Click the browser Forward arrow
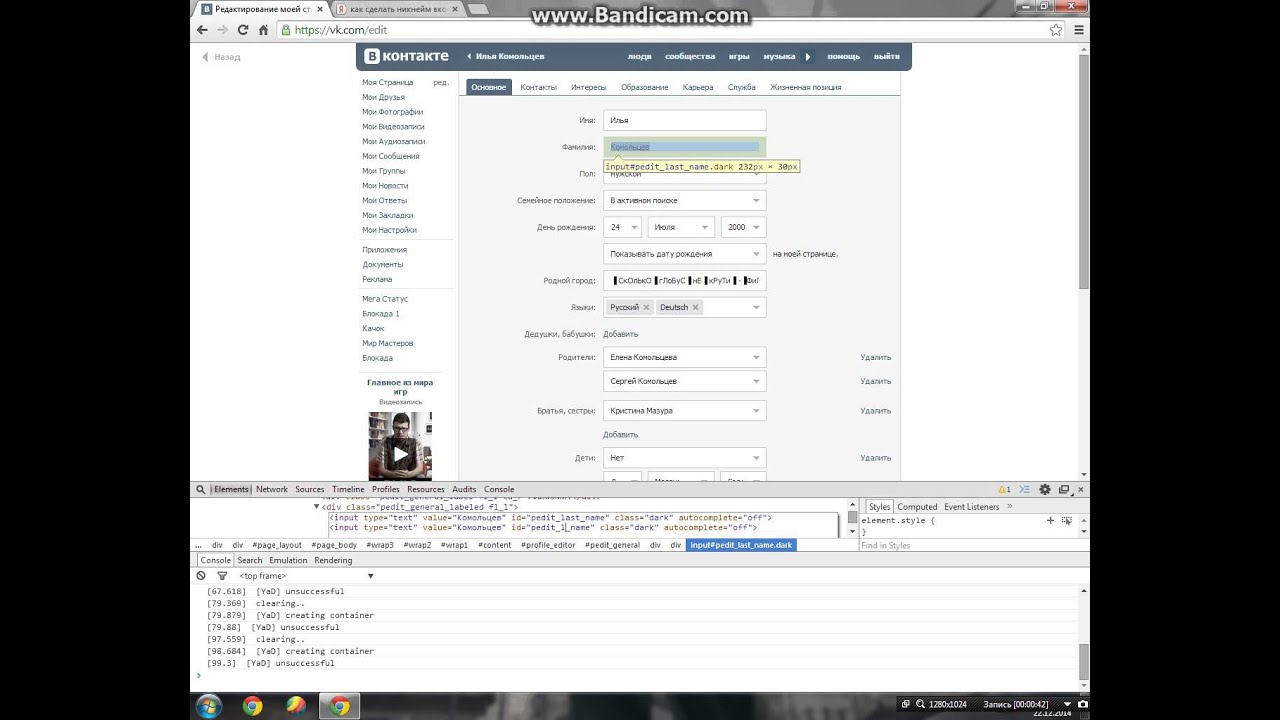The width and height of the screenshot is (1280, 720). point(223,30)
